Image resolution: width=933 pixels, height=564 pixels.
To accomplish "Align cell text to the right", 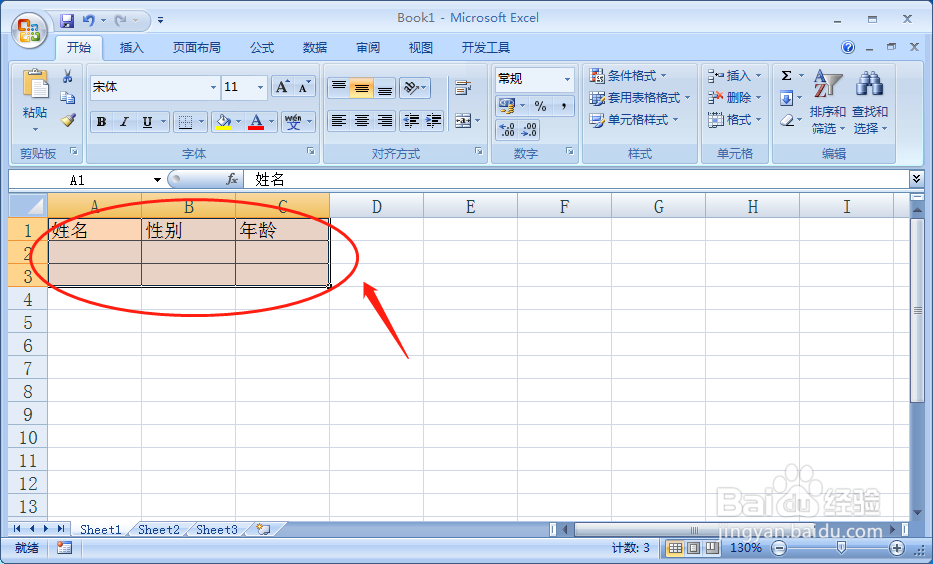I will click(x=385, y=121).
